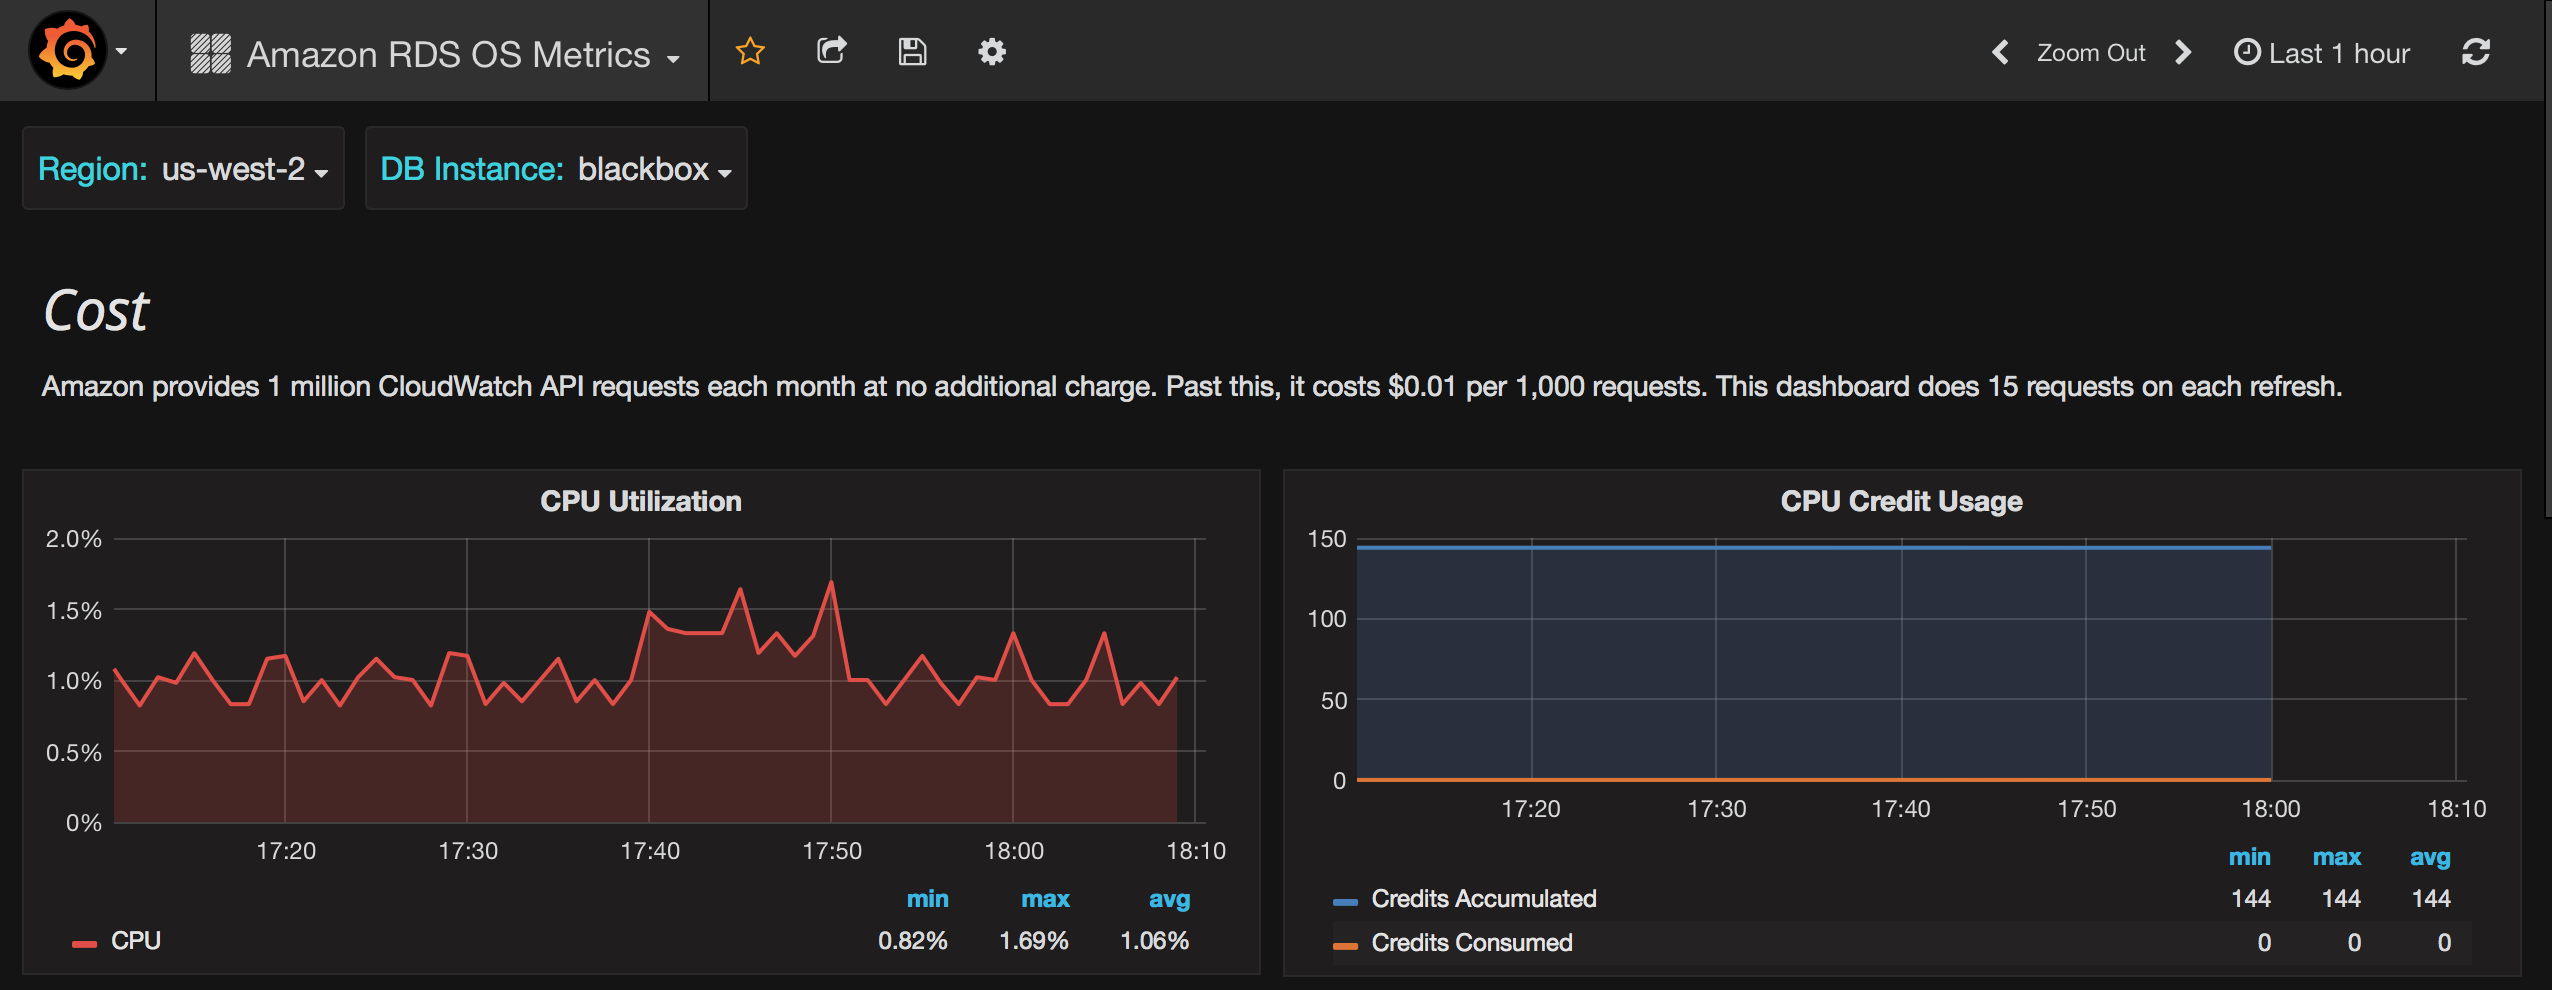
Task: Click the share dashboard icon
Action: pyautogui.click(x=831, y=51)
